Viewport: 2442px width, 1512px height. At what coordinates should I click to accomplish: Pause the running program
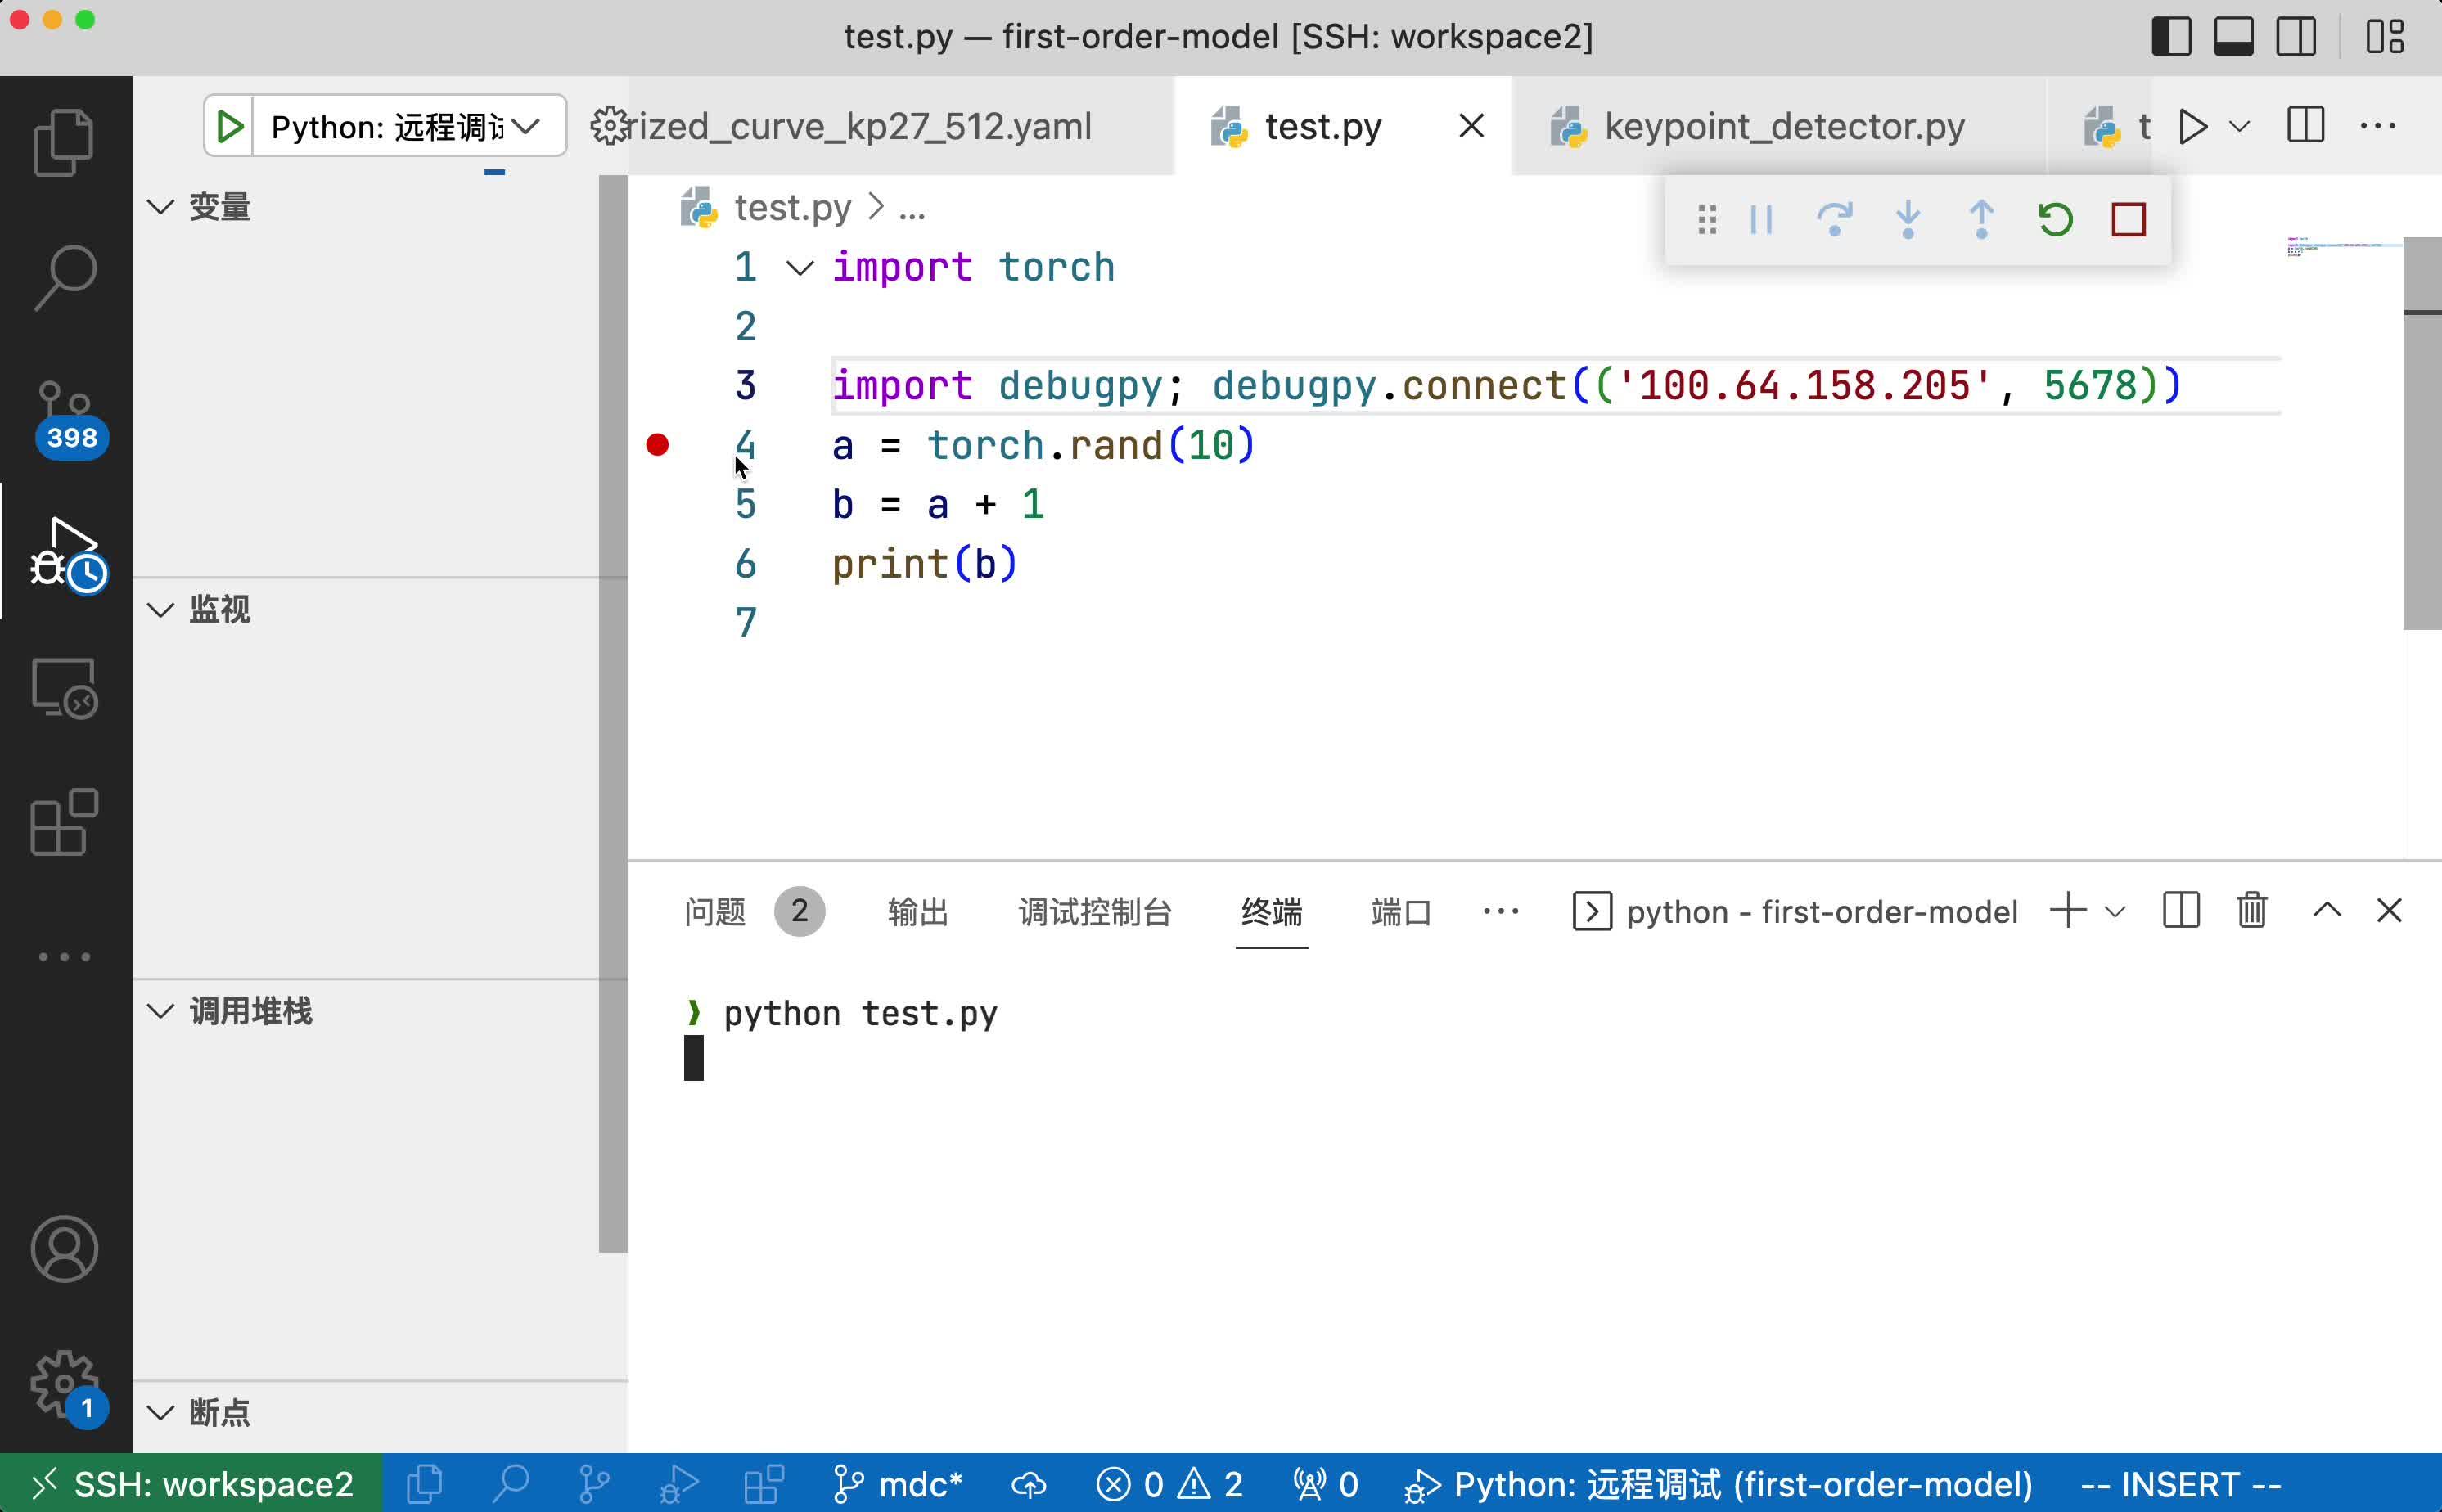pyautogui.click(x=1761, y=219)
